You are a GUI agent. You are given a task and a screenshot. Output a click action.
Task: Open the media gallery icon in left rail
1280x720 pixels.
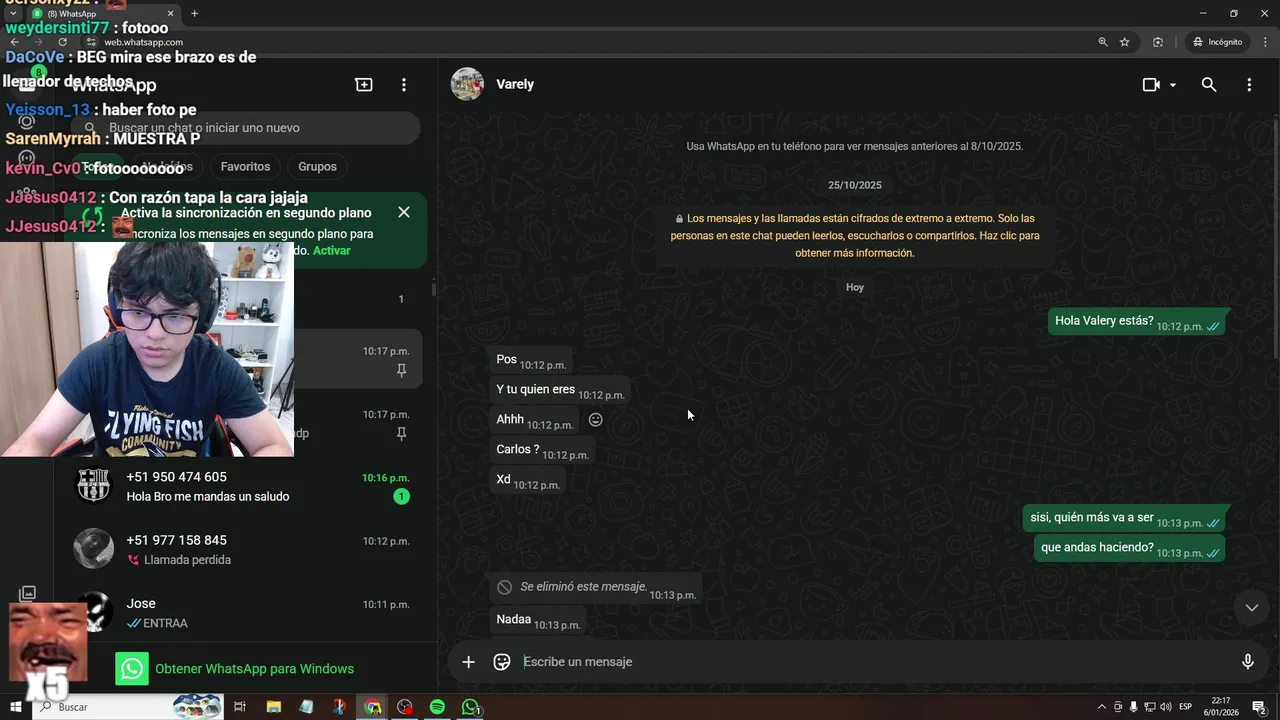pyautogui.click(x=28, y=594)
